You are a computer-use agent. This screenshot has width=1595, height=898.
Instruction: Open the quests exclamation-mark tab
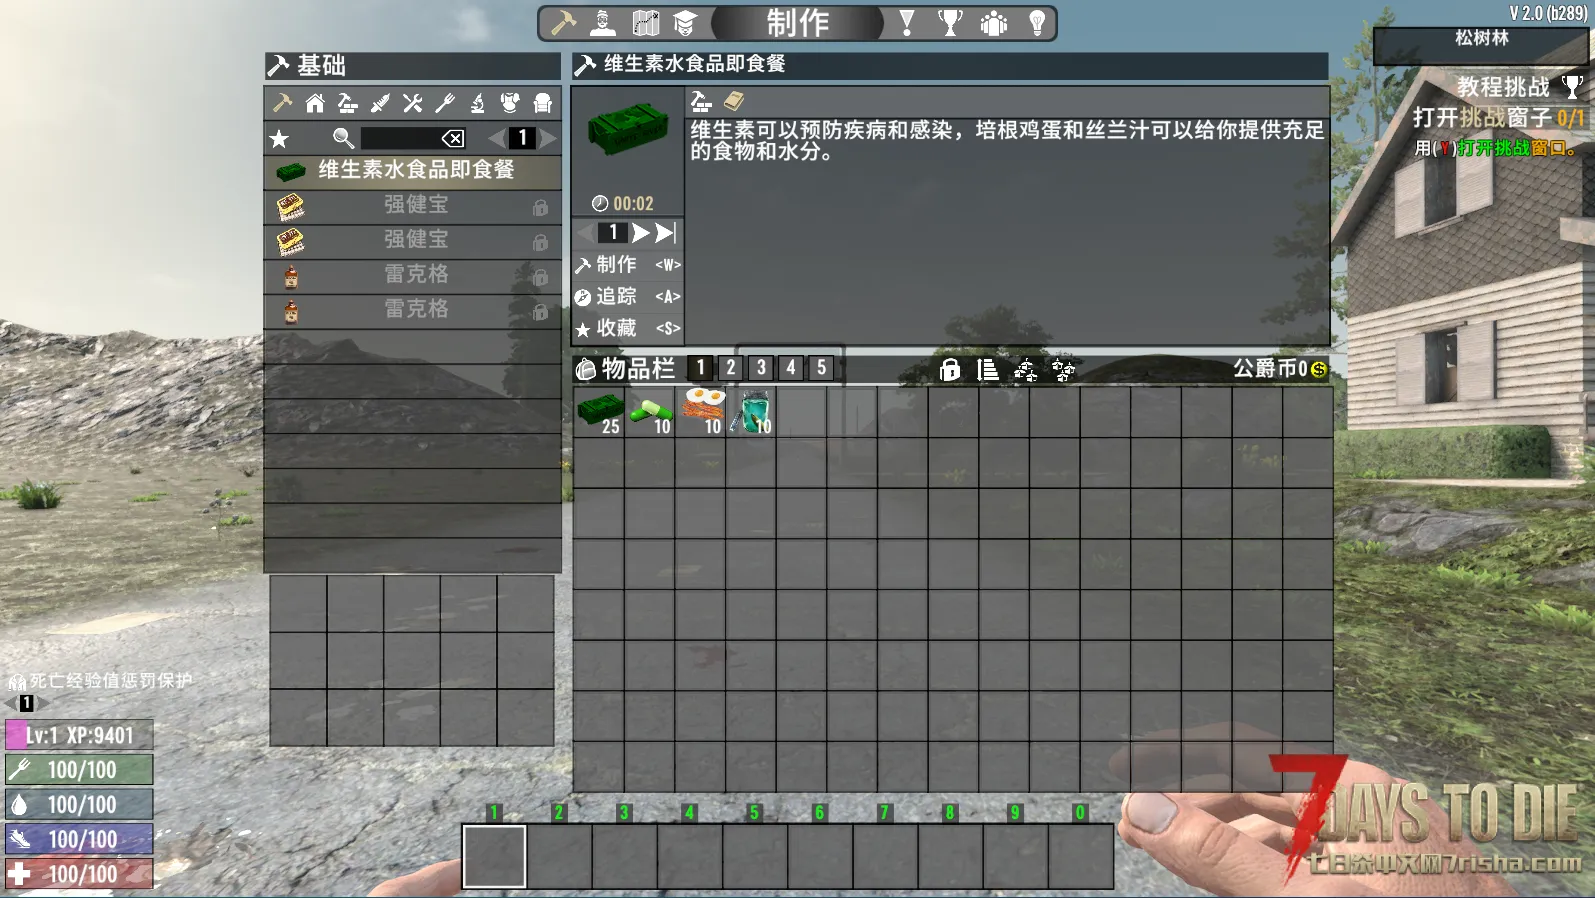(907, 22)
